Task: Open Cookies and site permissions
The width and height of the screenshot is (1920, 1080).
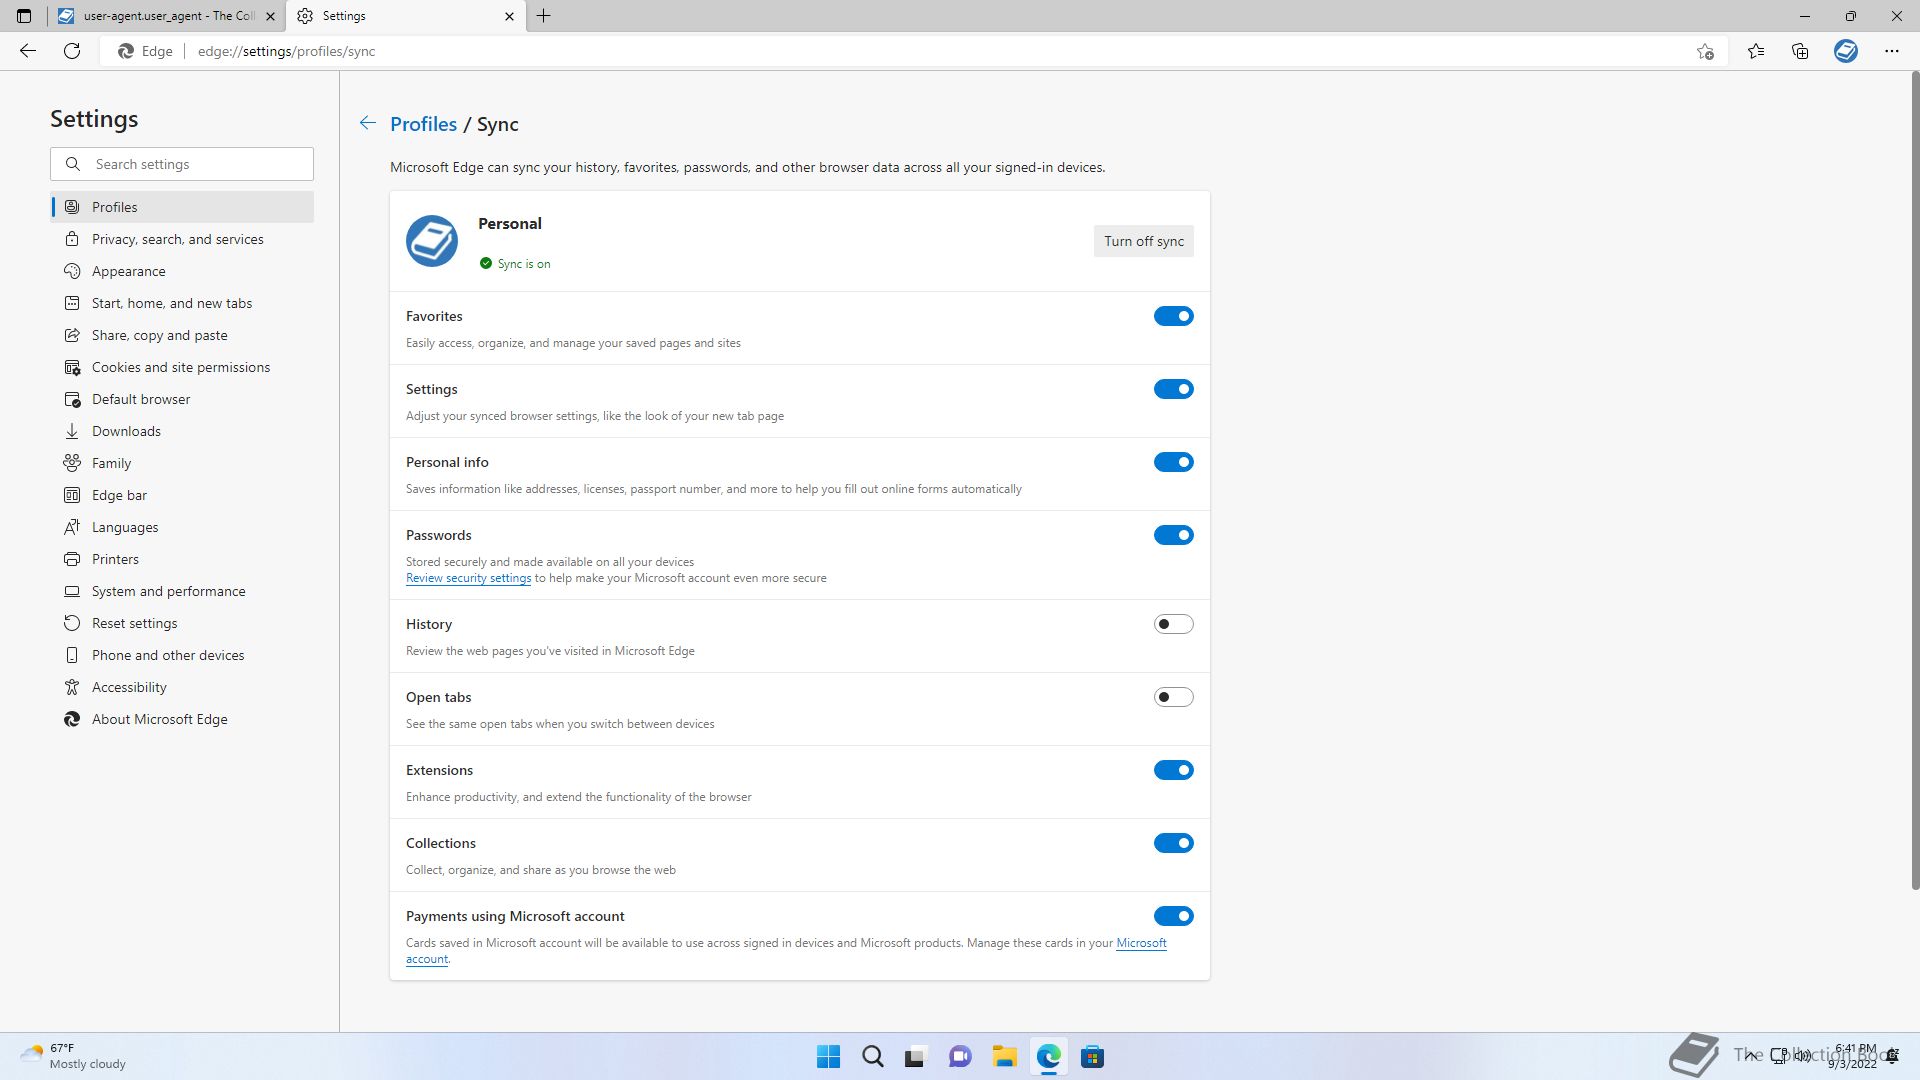Action: click(182, 367)
